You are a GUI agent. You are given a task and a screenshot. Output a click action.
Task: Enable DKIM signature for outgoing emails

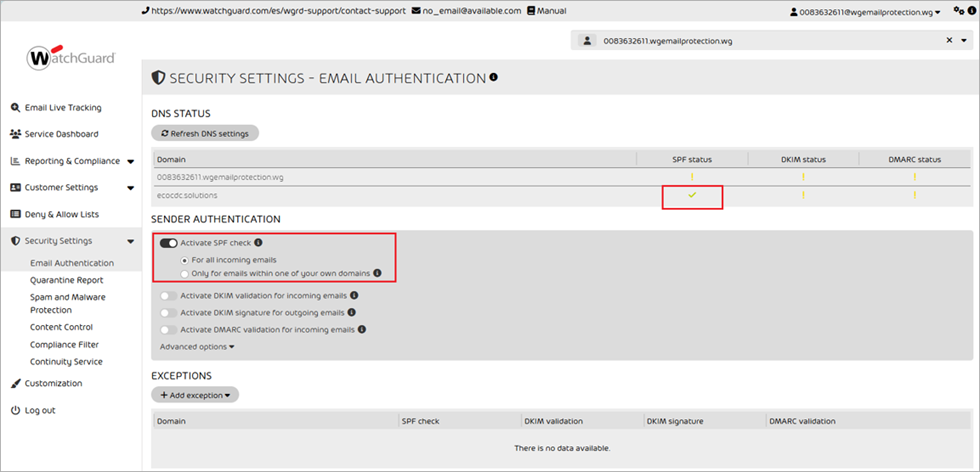pyautogui.click(x=169, y=313)
